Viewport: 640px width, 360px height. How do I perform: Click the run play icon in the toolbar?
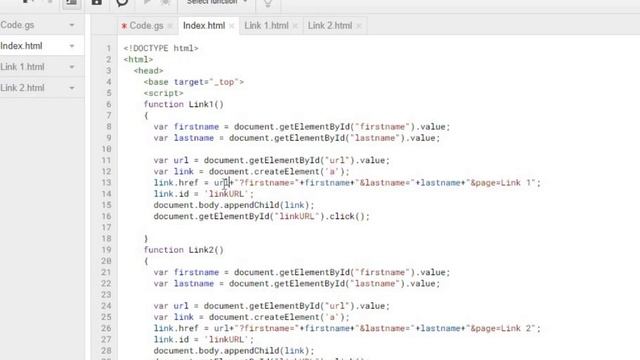[147, 2]
